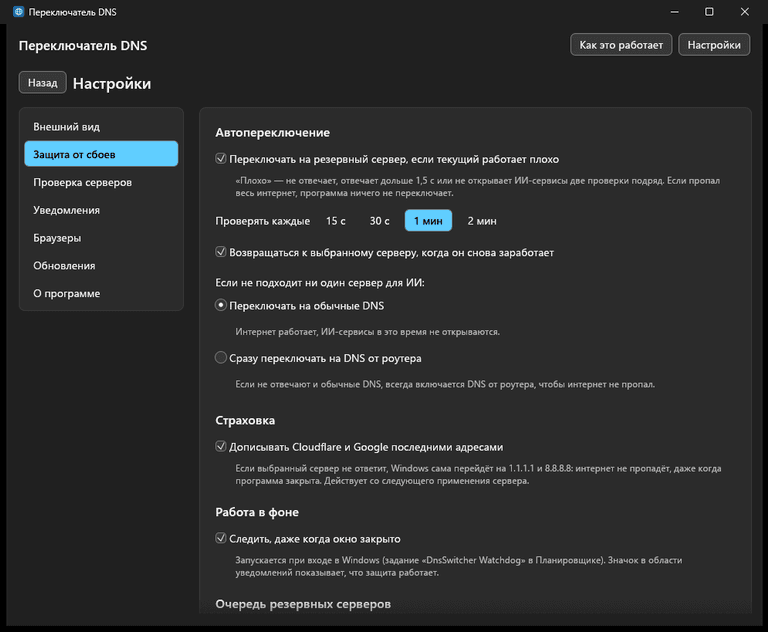Select 'Сразу переключать на DNS от роутера' option
This screenshot has height=632, width=768.
pos(221,358)
